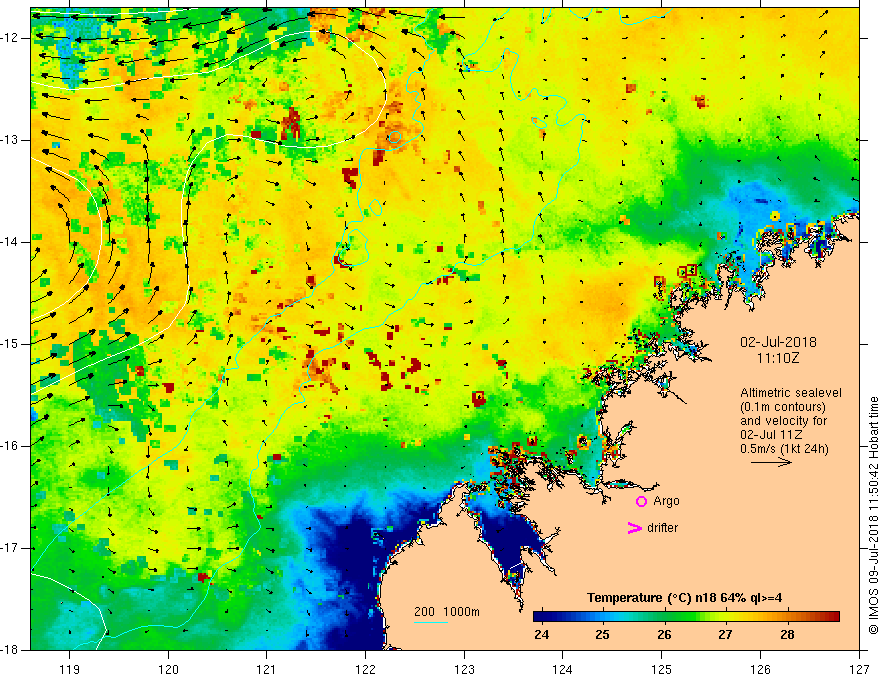
Task: Click the latitude axis label -18
Action: click(11, 649)
